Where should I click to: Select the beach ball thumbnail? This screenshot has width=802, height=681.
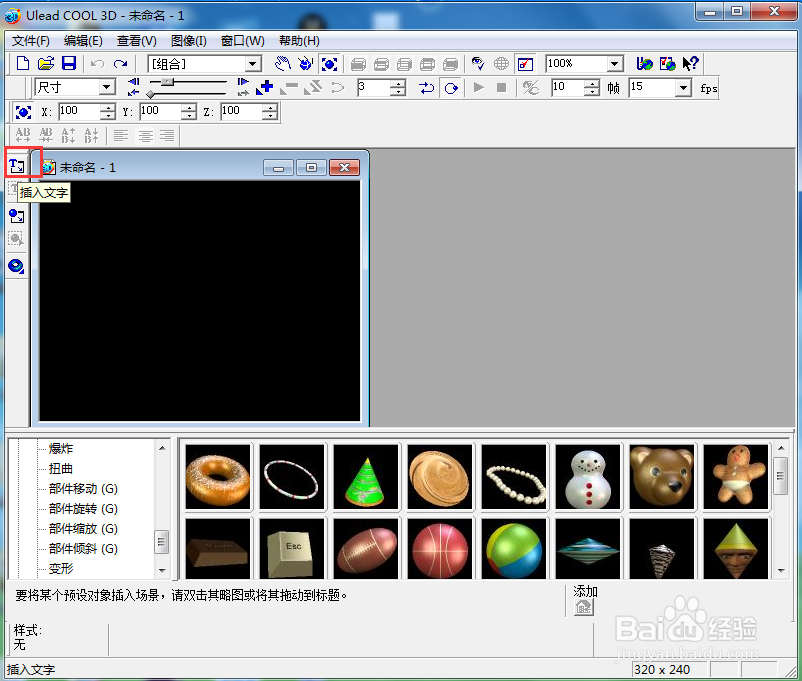[514, 548]
